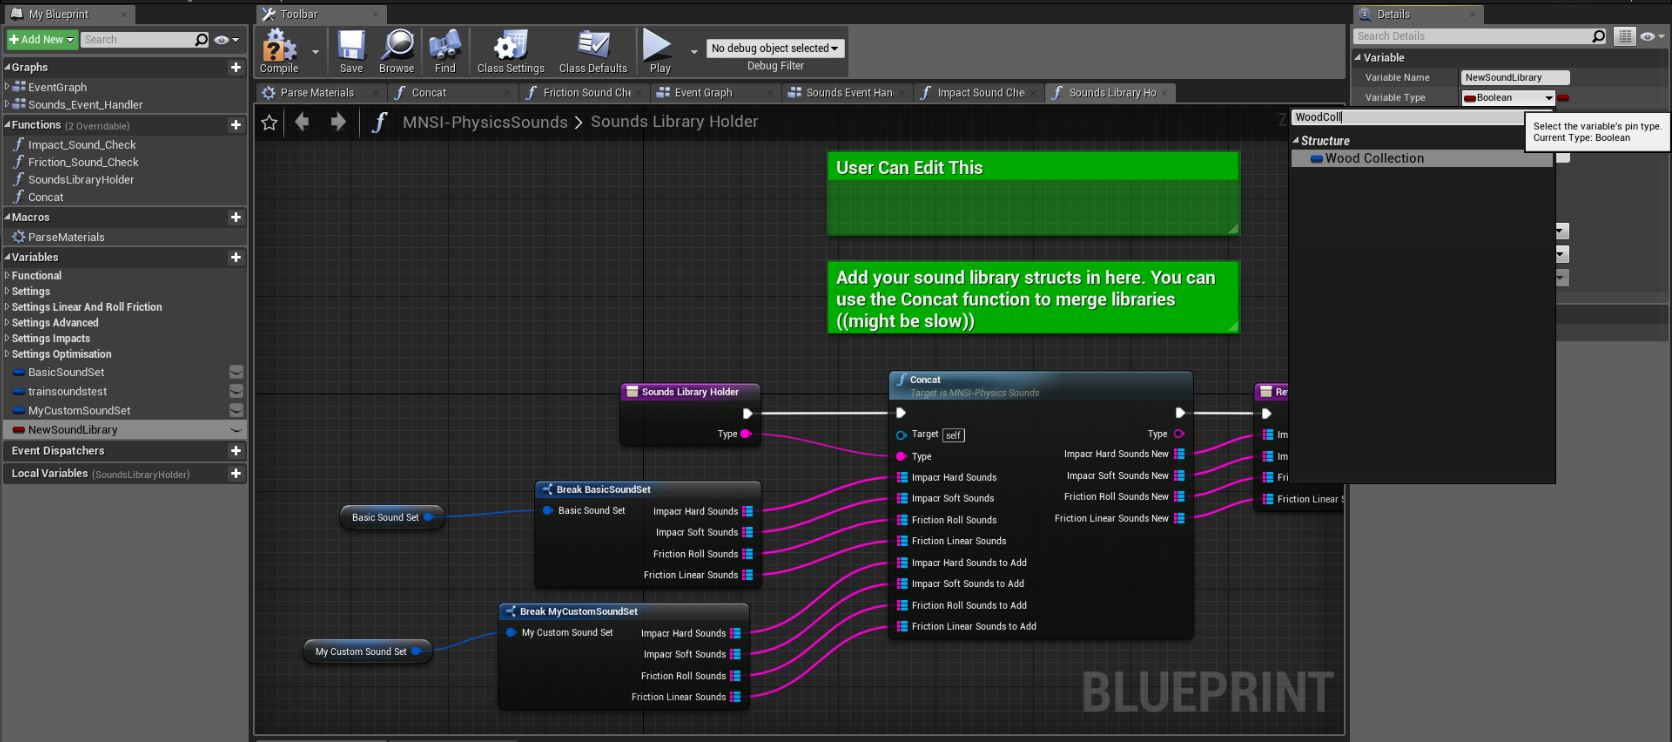1672x742 pixels.
Task: Open Class Defaults from the toolbar
Action: pyautogui.click(x=593, y=46)
